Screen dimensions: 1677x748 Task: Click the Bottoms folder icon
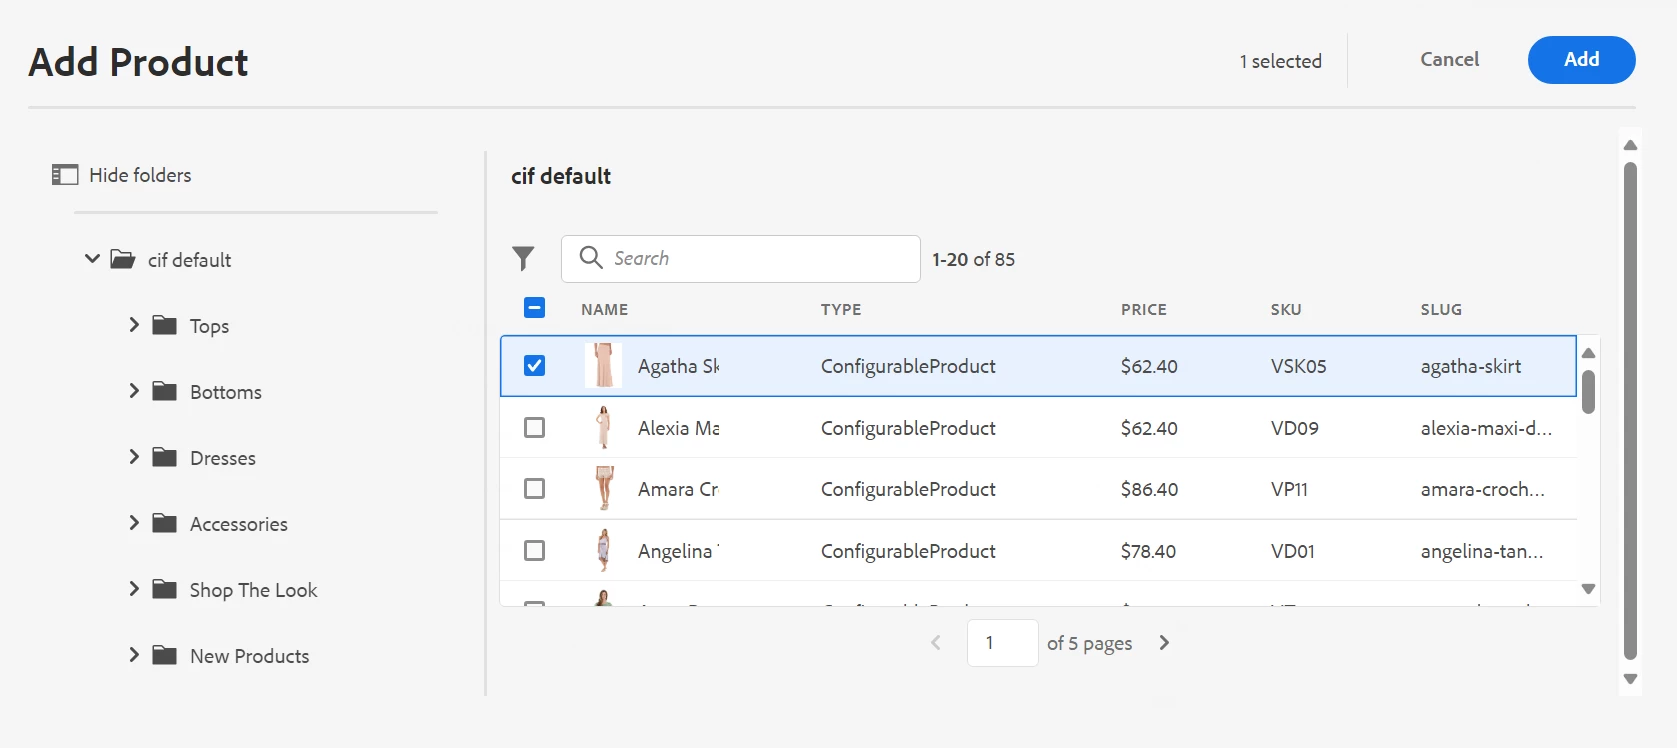point(164,391)
